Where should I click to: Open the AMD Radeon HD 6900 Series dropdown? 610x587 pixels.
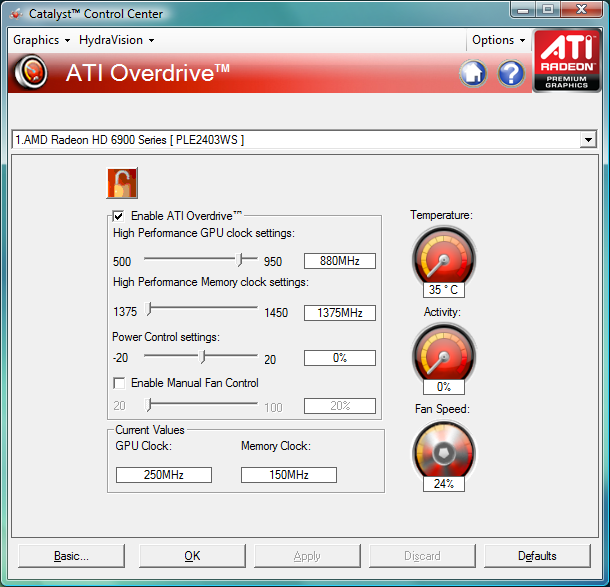(x=588, y=139)
